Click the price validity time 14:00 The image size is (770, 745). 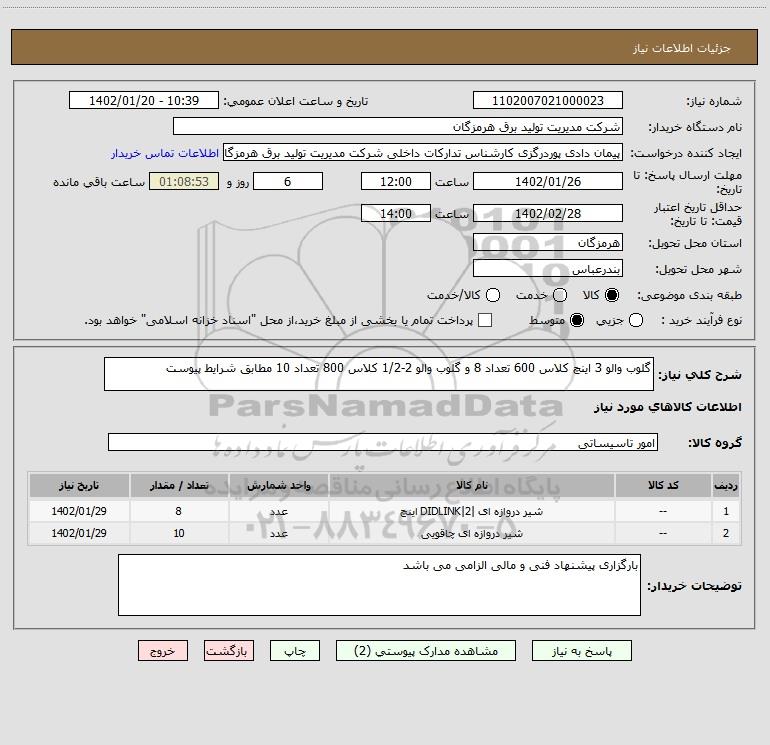396,213
